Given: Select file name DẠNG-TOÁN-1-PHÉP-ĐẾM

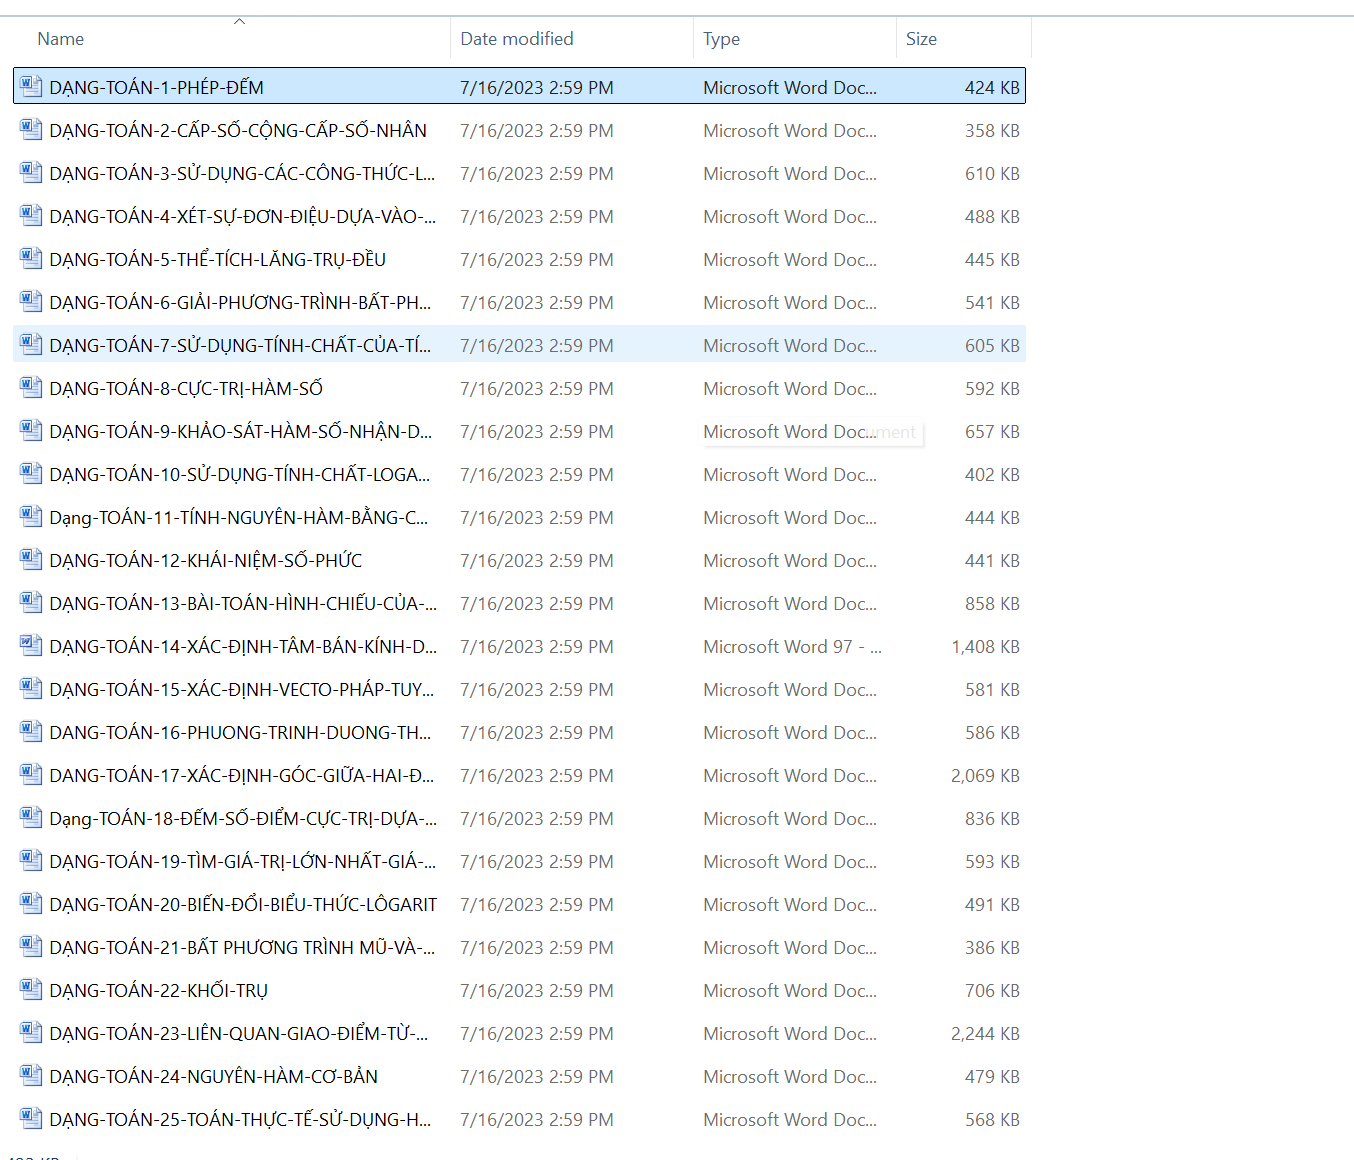Looking at the screenshot, I should (x=156, y=87).
